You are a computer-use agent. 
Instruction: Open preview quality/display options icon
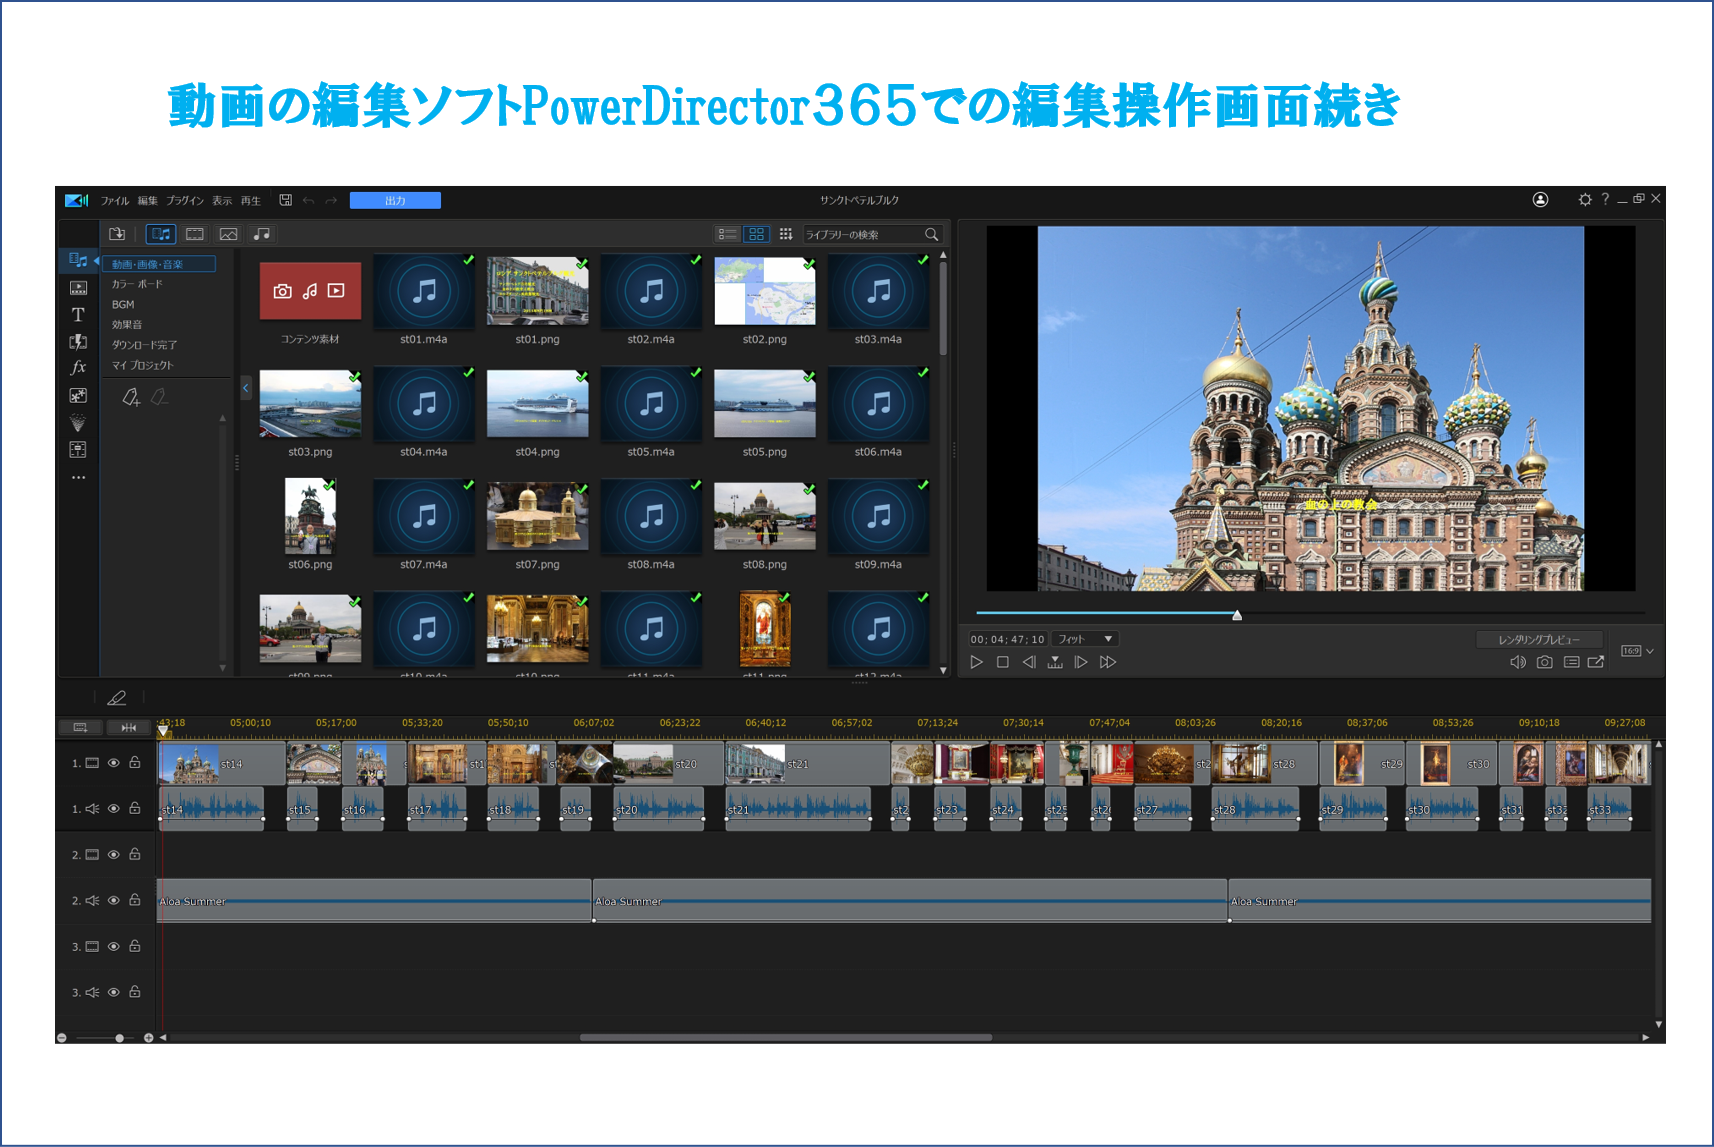[1571, 662]
